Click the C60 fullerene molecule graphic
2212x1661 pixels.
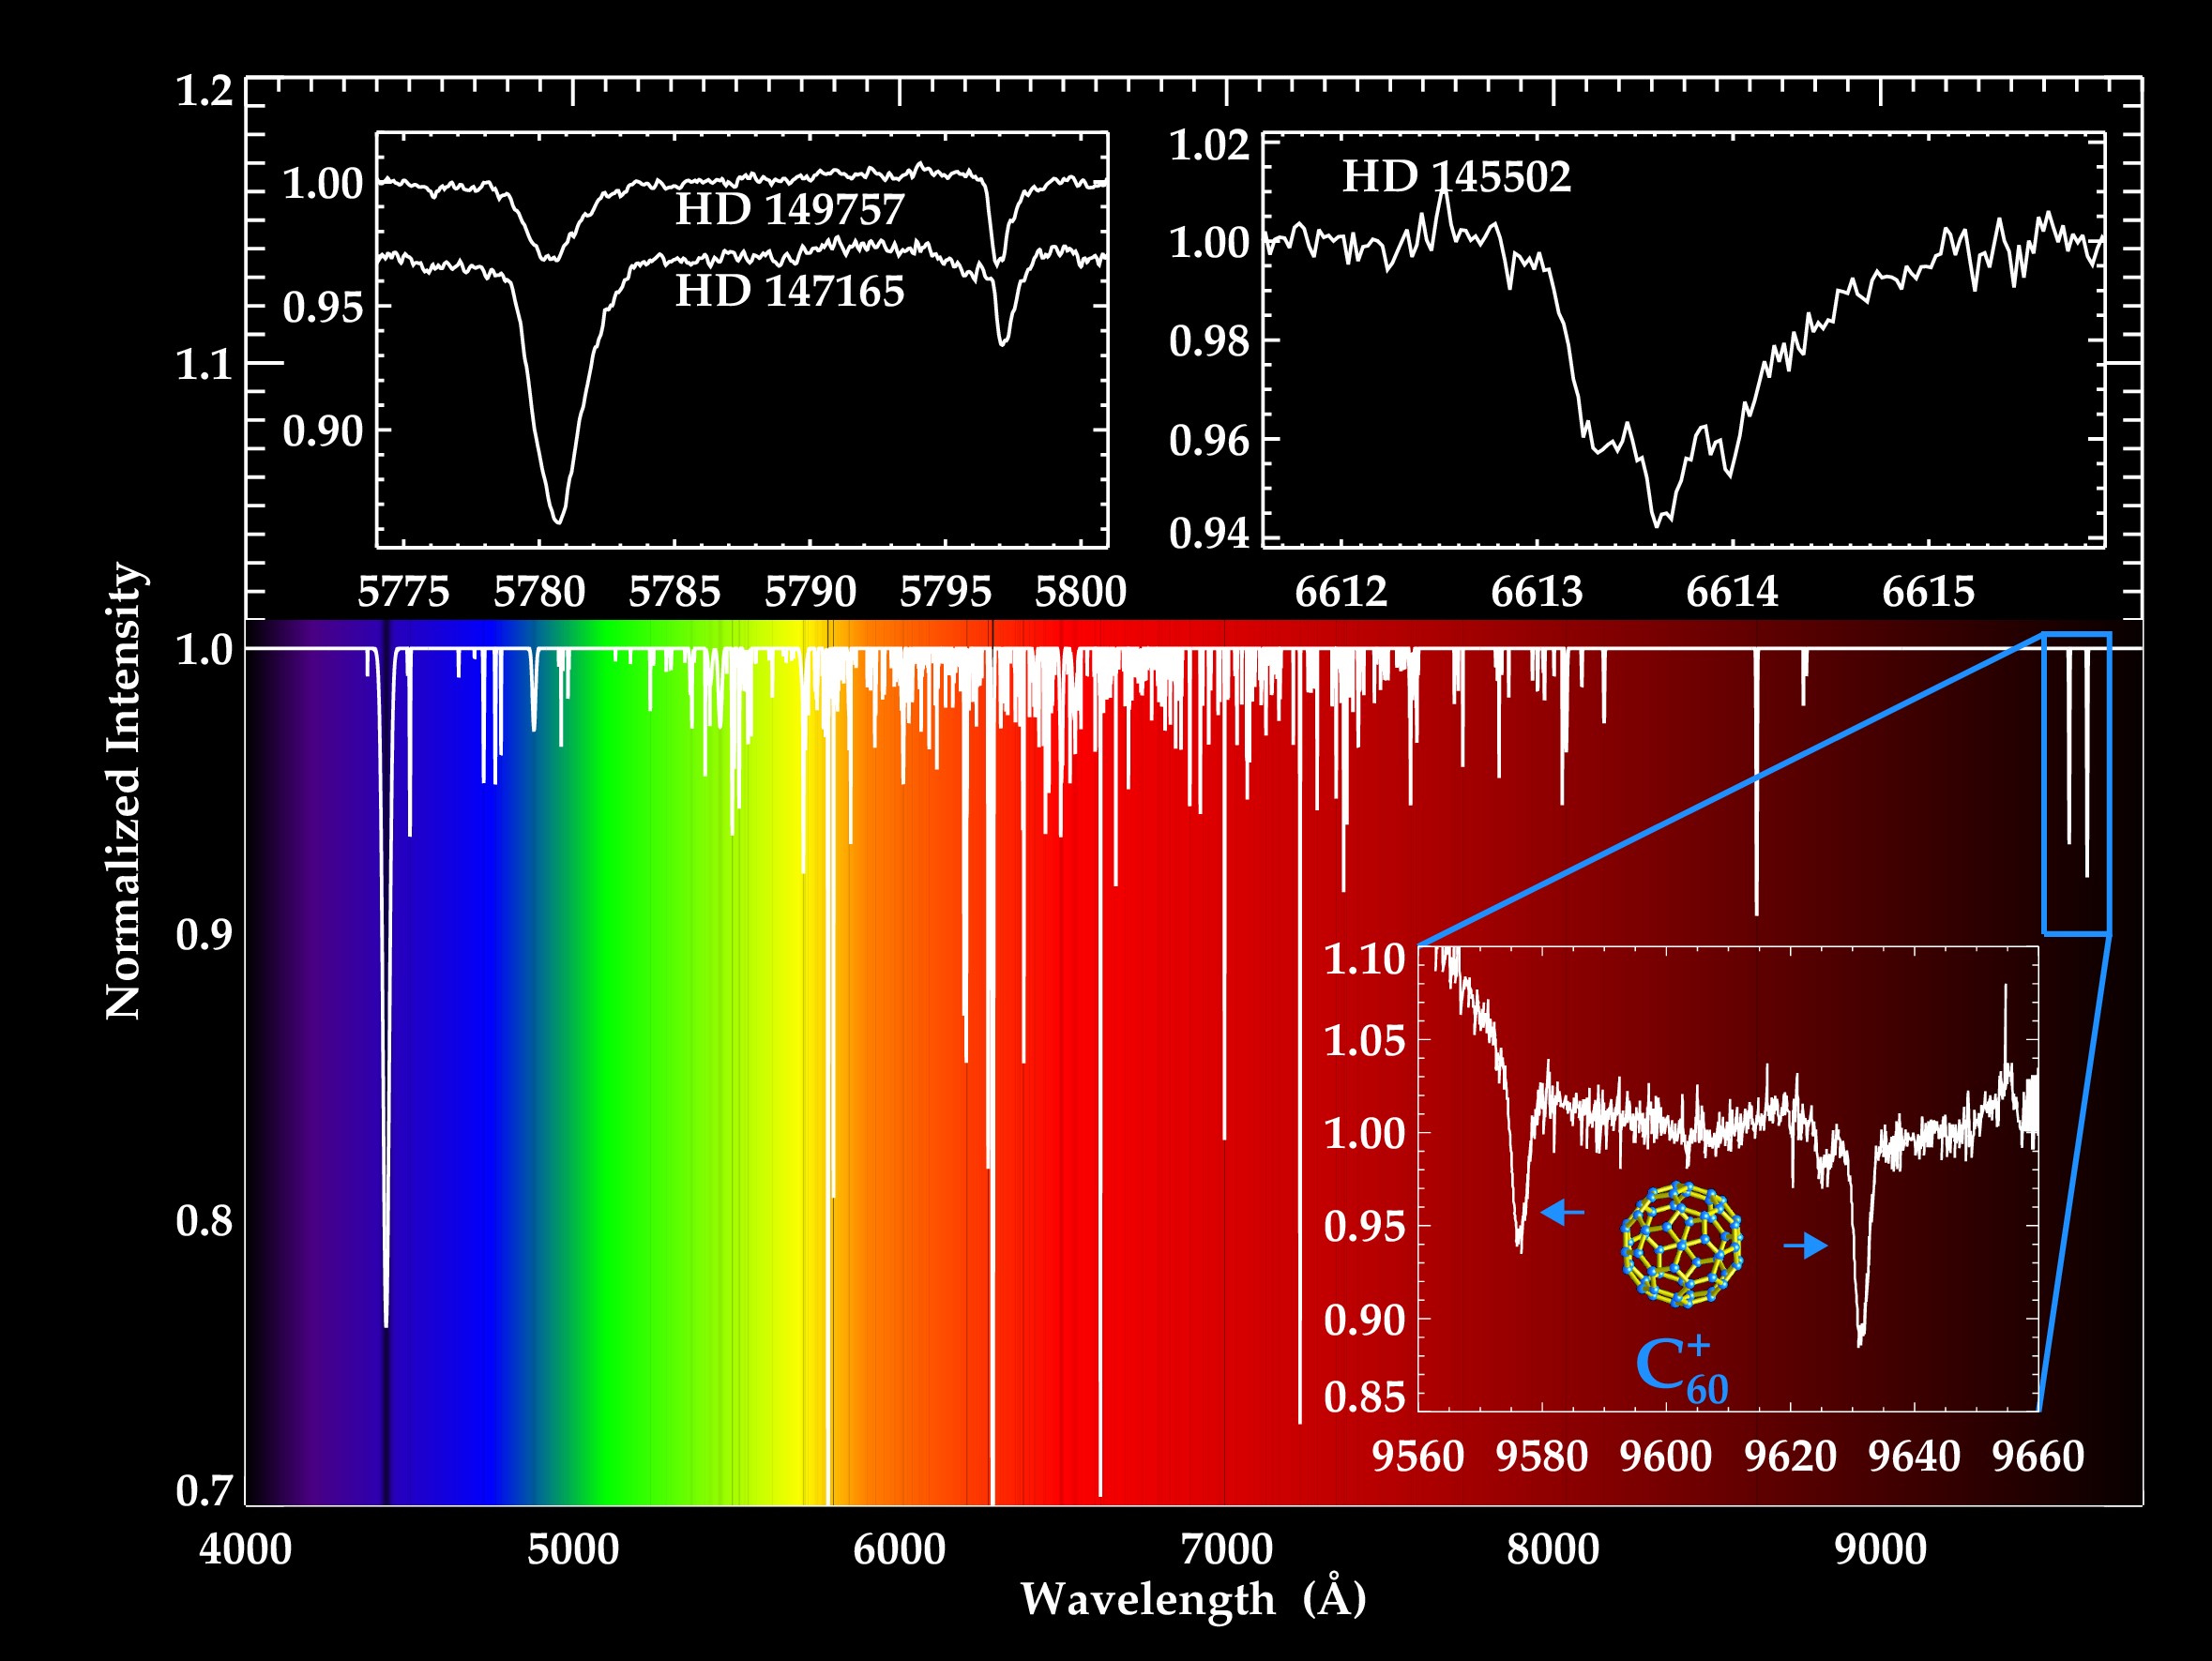[x=1682, y=1244]
